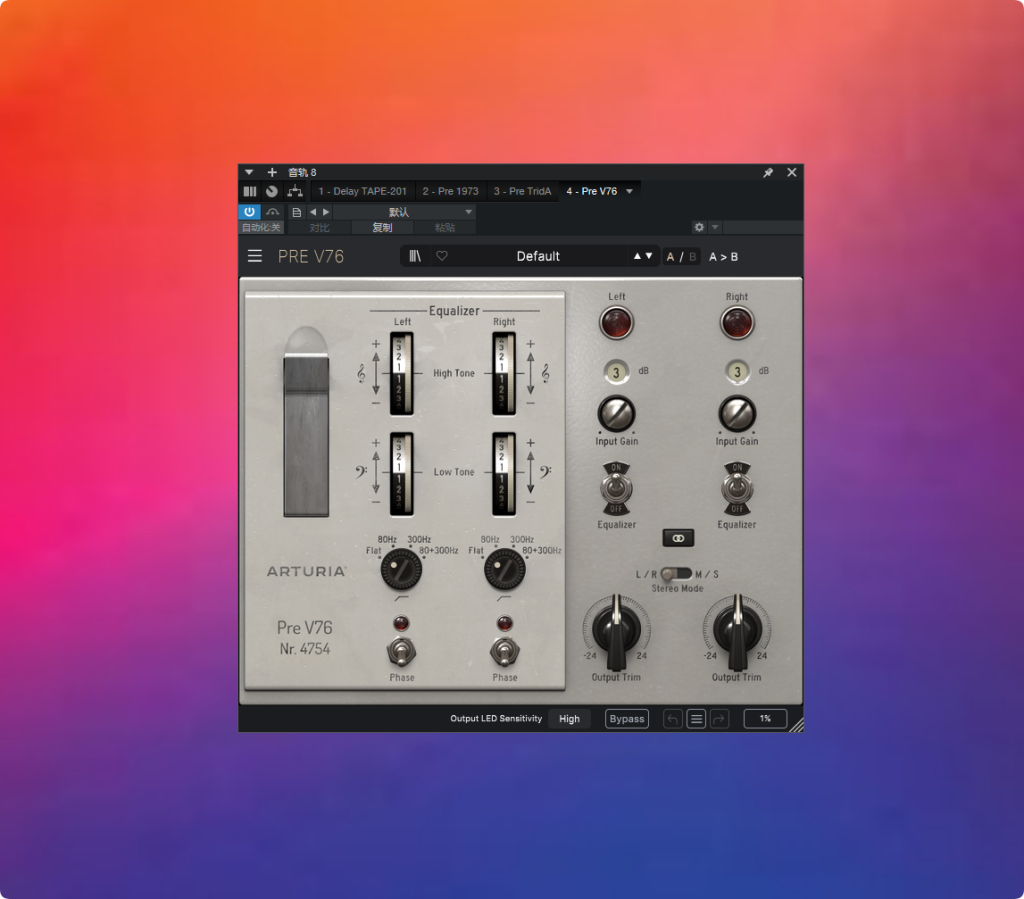Undo the last change arrow
The image size is (1024, 899).
pyautogui.click(x=673, y=719)
